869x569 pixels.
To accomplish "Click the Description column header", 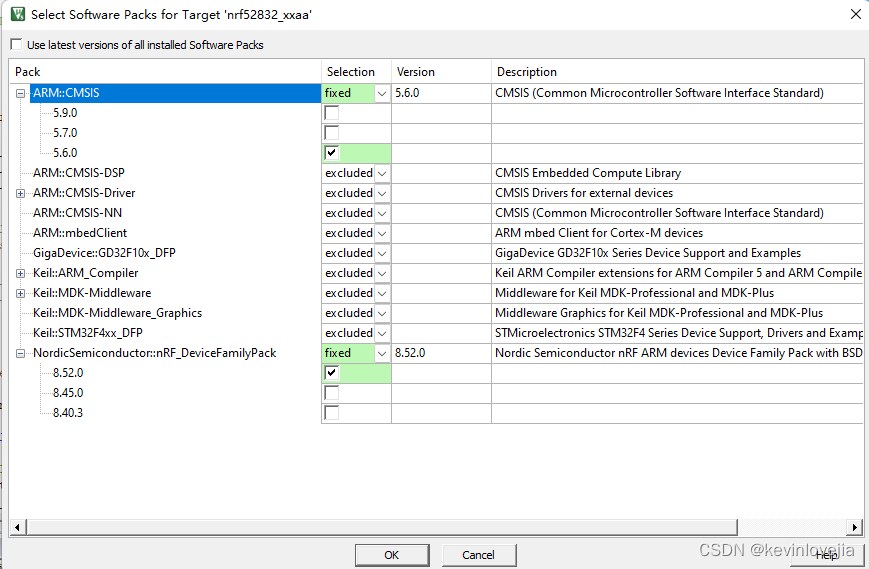I will tap(677, 72).
